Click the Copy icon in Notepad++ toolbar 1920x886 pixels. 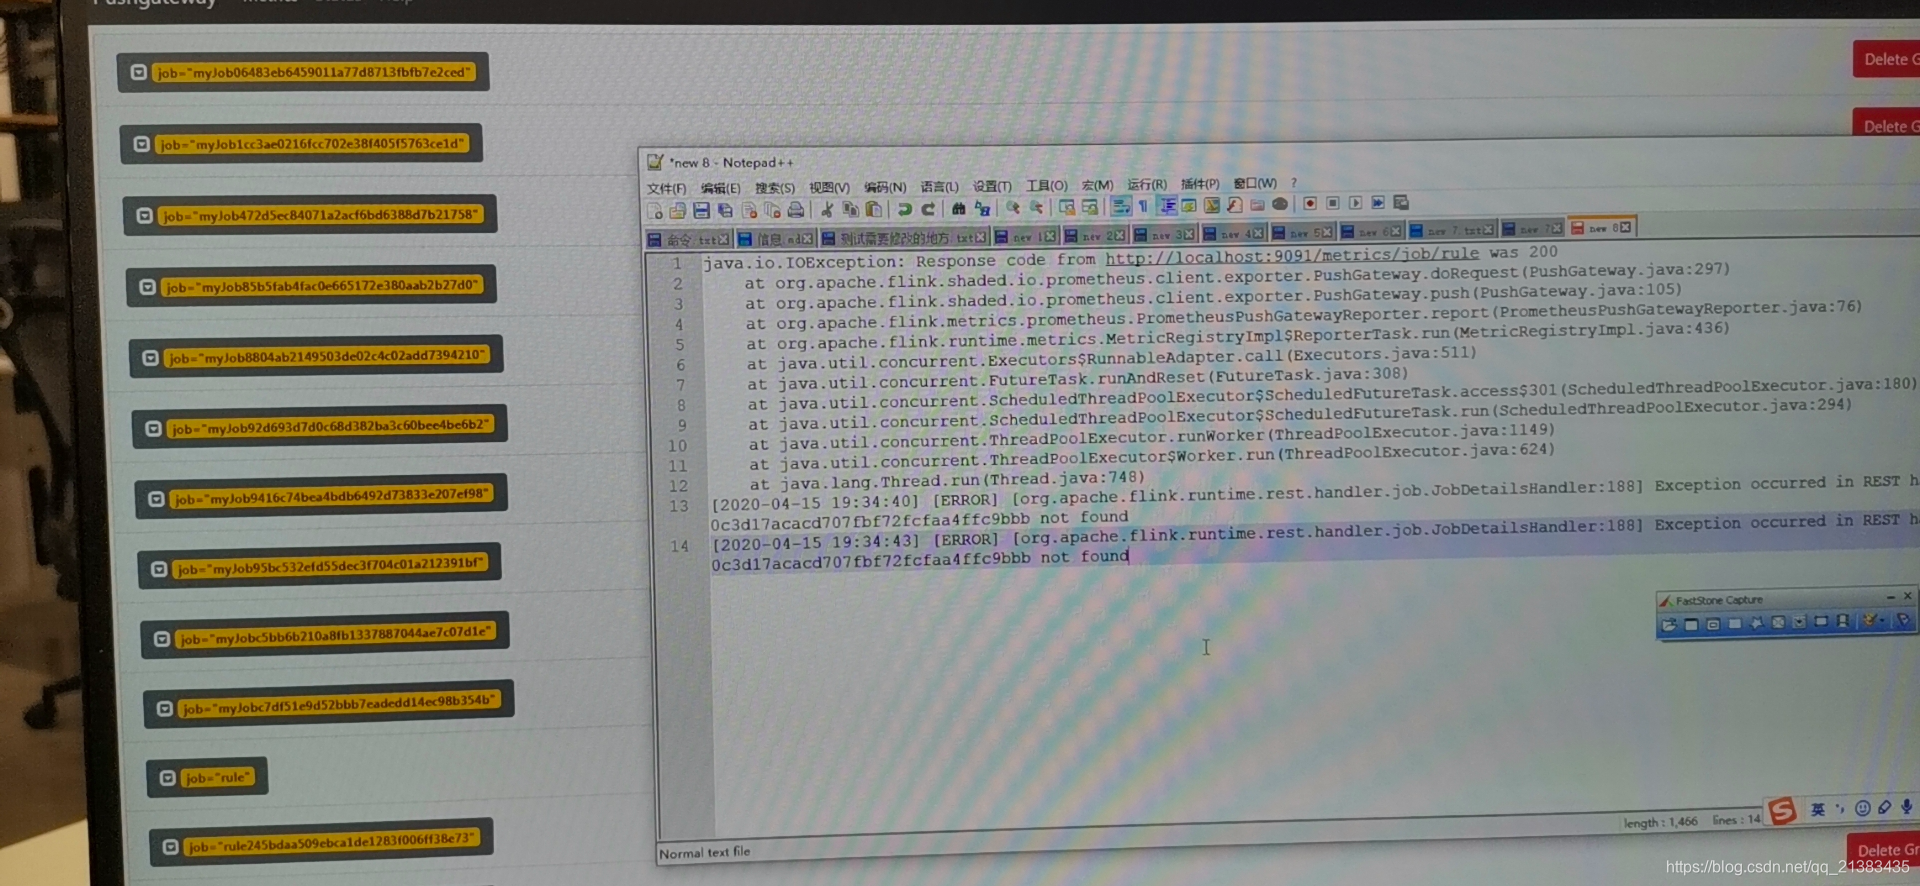tap(850, 210)
